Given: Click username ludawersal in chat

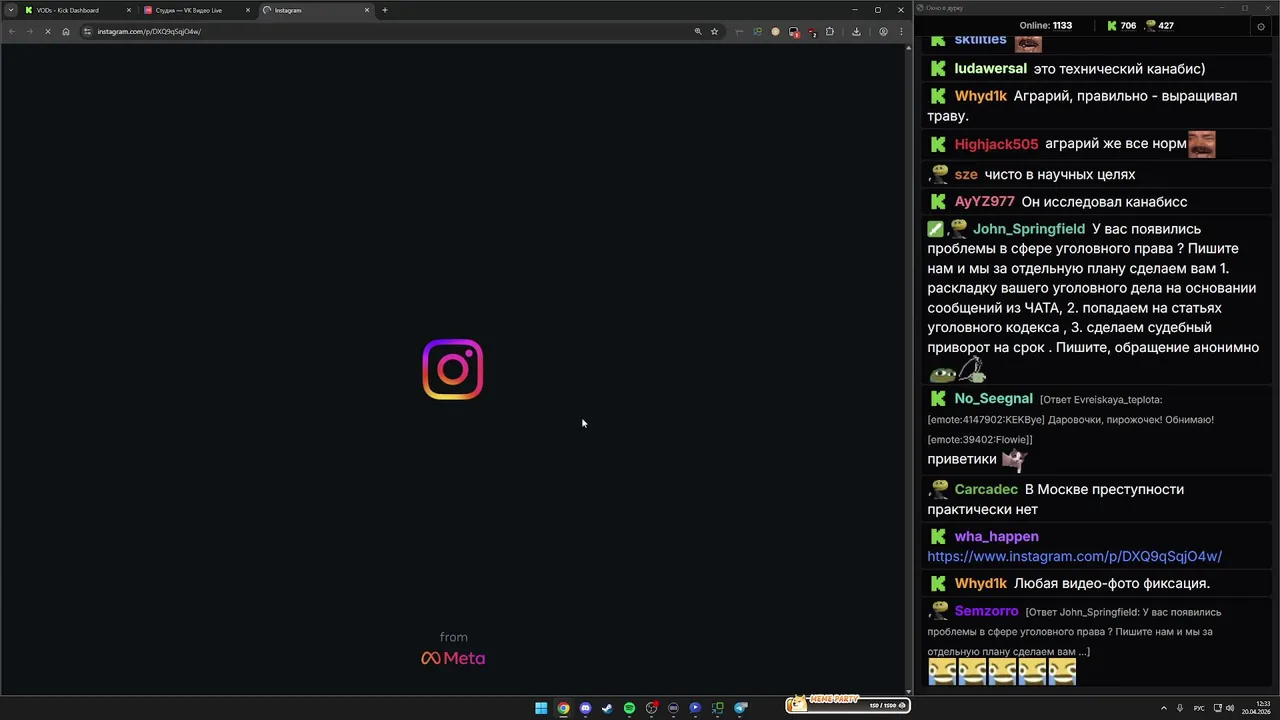Looking at the screenshot, I should 990,68.
